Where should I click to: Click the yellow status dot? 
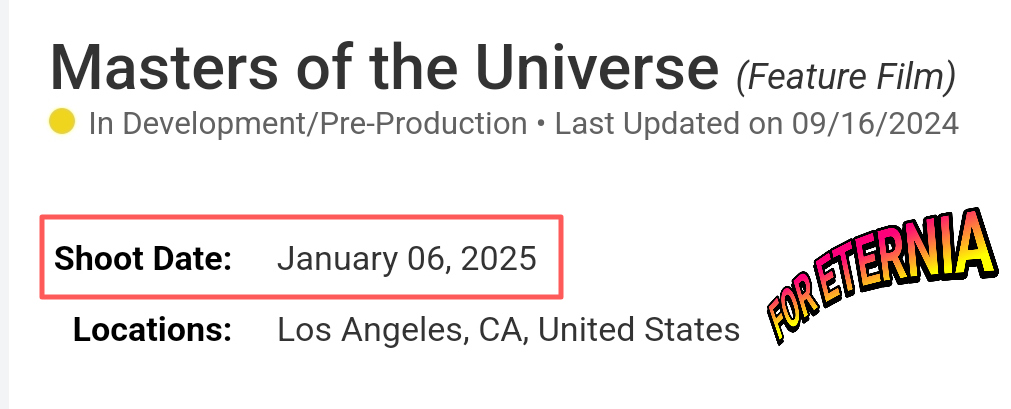[62, 123]
